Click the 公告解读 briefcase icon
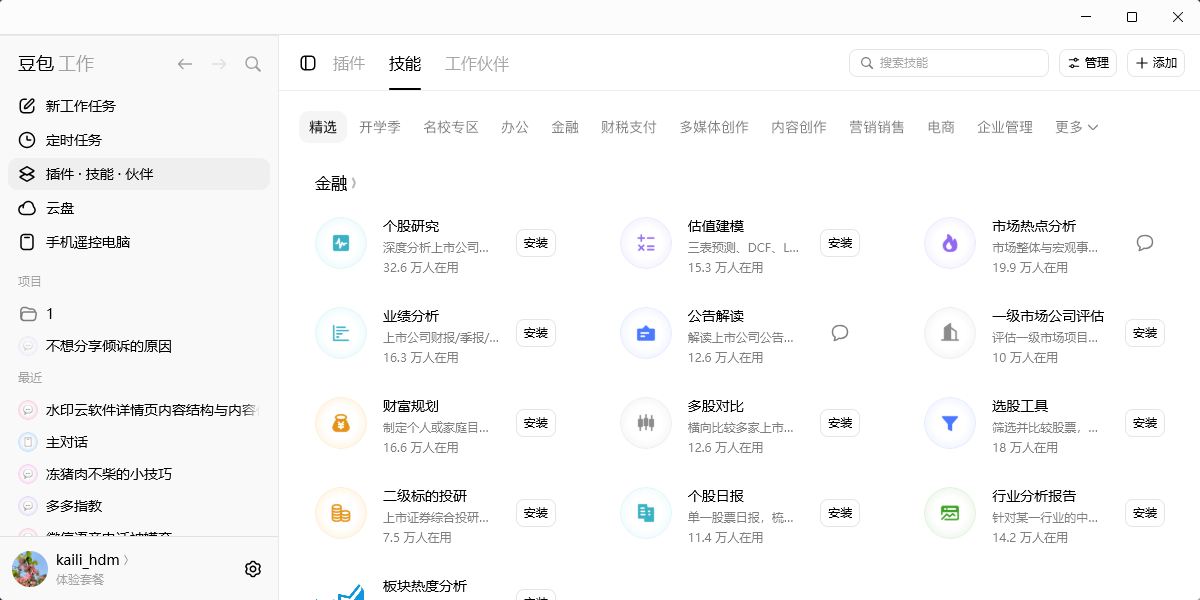The image size is (1200, 600). pyautogui.click(x=646, y=333)
